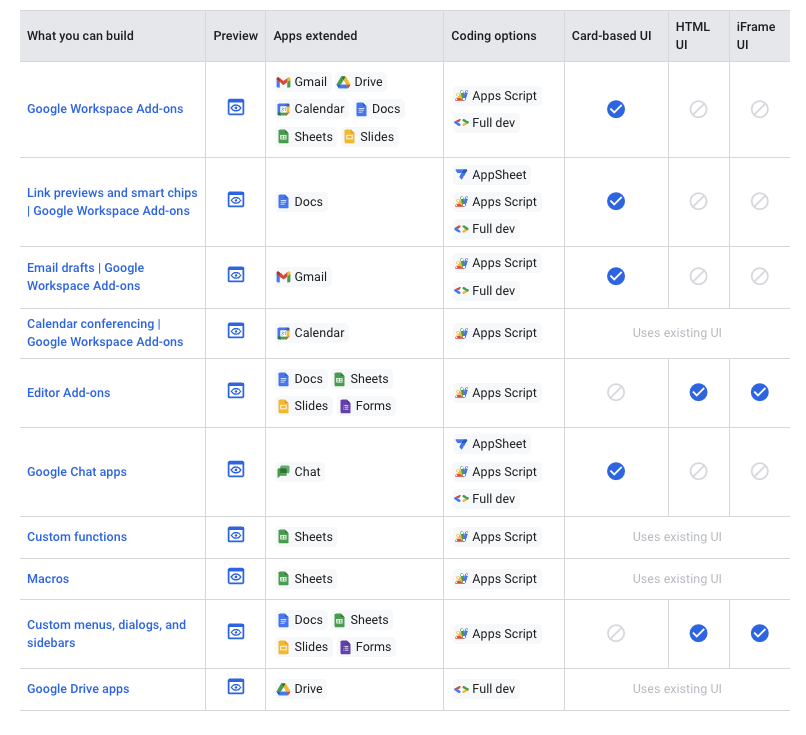Open Custom functions link

[x=77, y=537]
